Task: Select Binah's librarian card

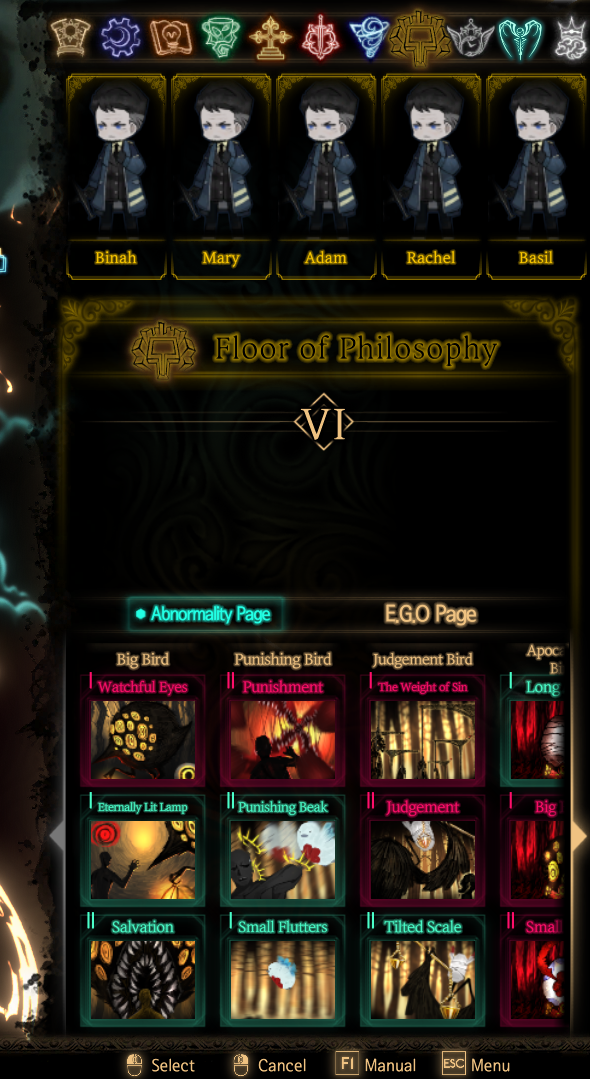Action: (x=116, y=176)
